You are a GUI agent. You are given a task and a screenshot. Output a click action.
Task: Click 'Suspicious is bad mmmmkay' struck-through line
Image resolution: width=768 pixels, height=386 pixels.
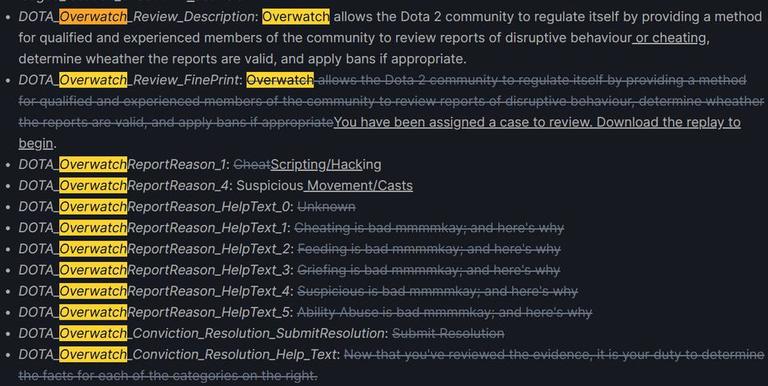coord(437,290)
